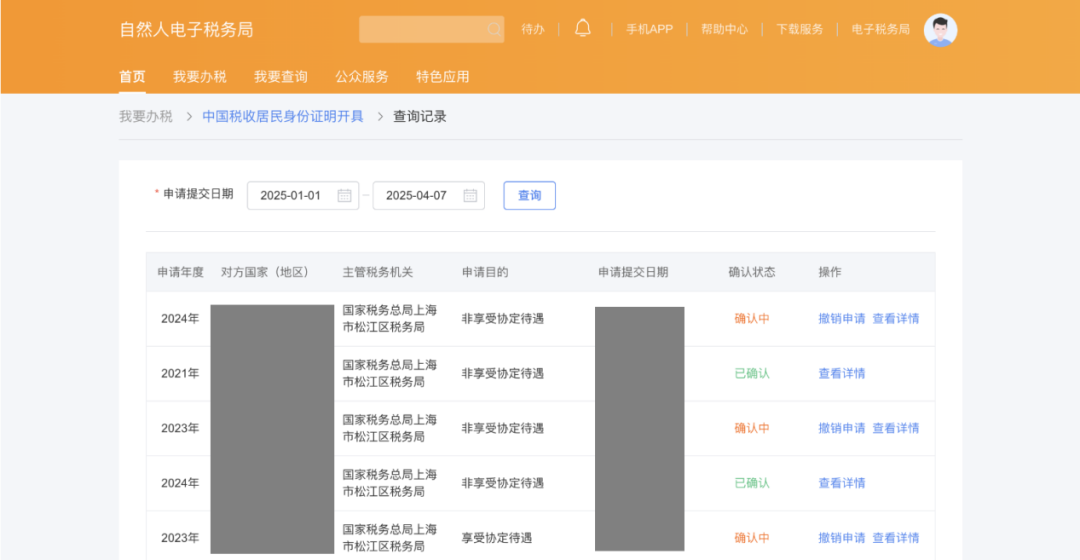
Task: Open the user avatar profile
Action: pos(940,30)
